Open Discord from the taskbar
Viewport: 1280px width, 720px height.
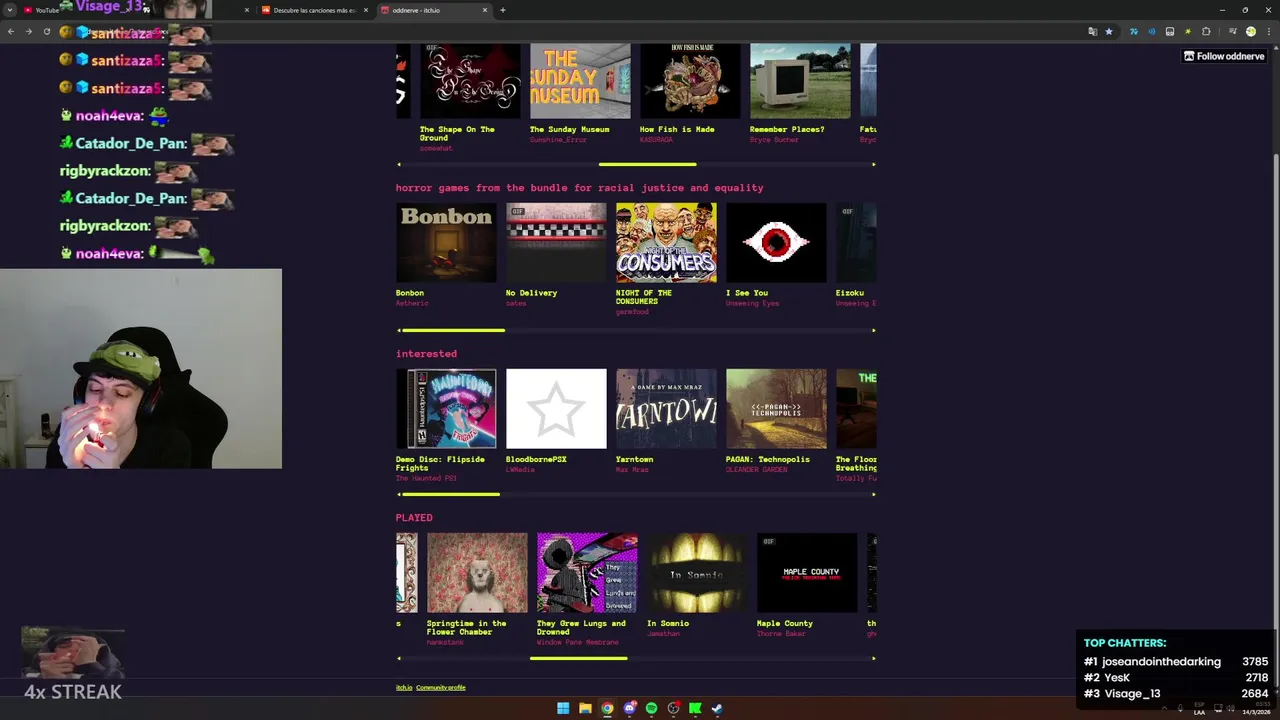[x=629, y=708]
